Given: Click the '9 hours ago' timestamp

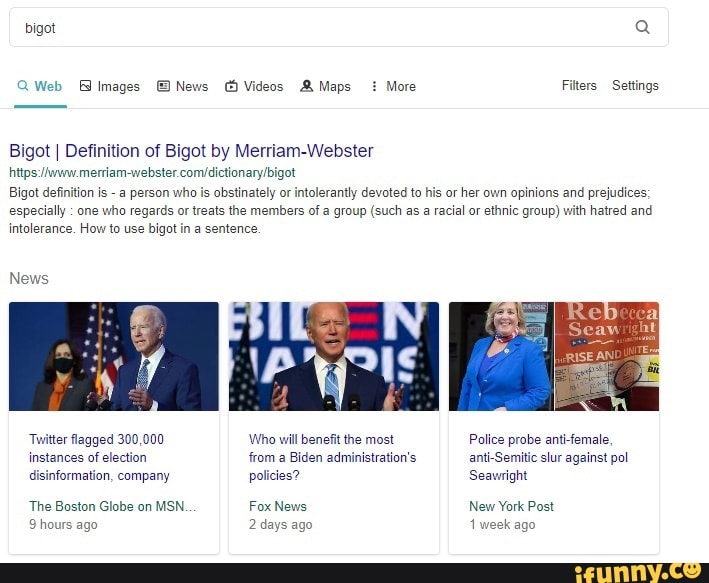Looking at the screenshot, I should click(63, 525).
